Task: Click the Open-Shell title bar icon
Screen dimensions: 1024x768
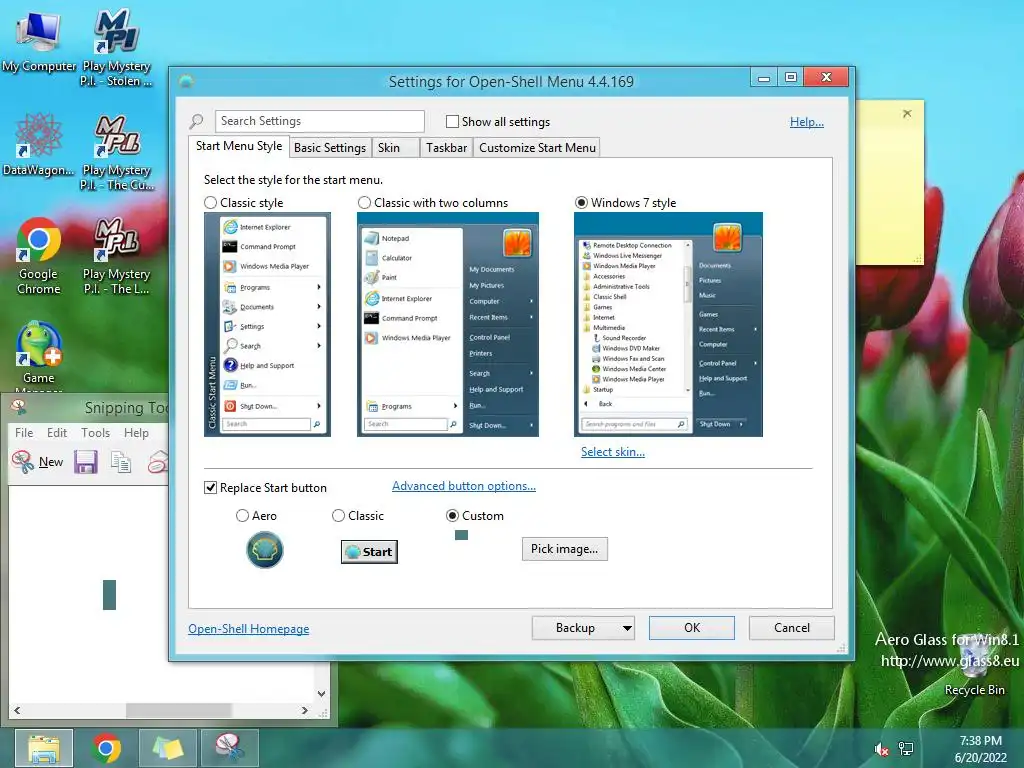Action: point(186,81)
